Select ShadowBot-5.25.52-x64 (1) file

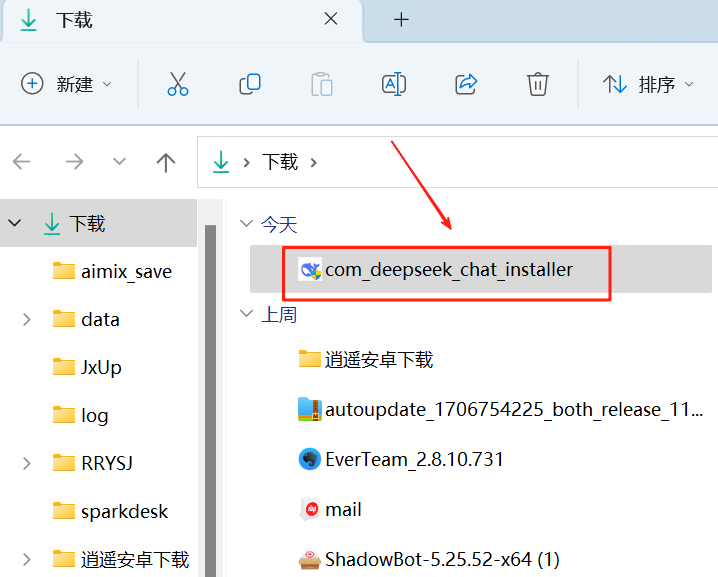(x=442, y=559)
